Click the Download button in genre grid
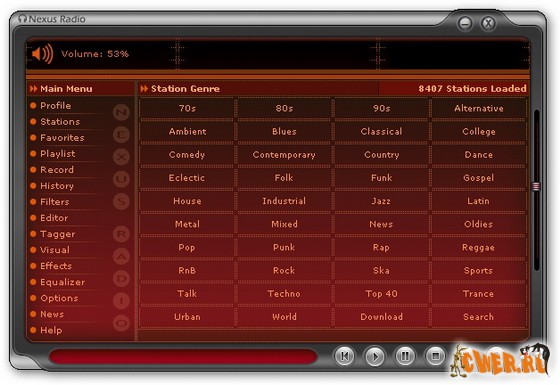This screenshot has height=385, width=560. 381,317
